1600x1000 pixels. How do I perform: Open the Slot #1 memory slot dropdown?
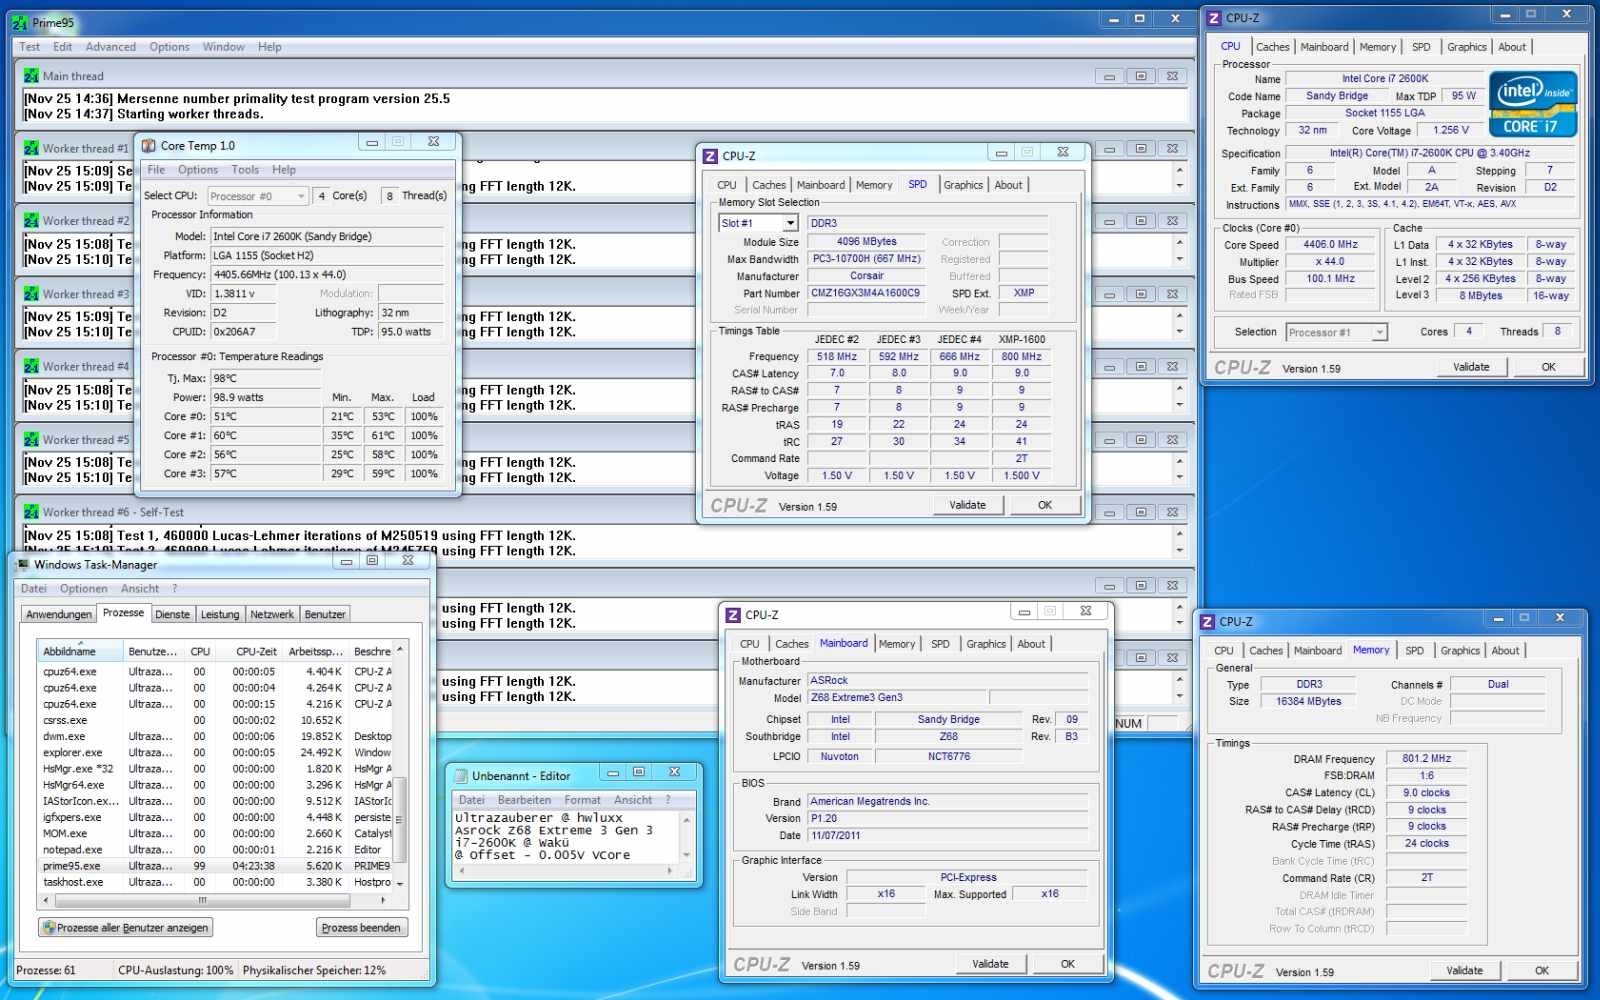point(790,223)
